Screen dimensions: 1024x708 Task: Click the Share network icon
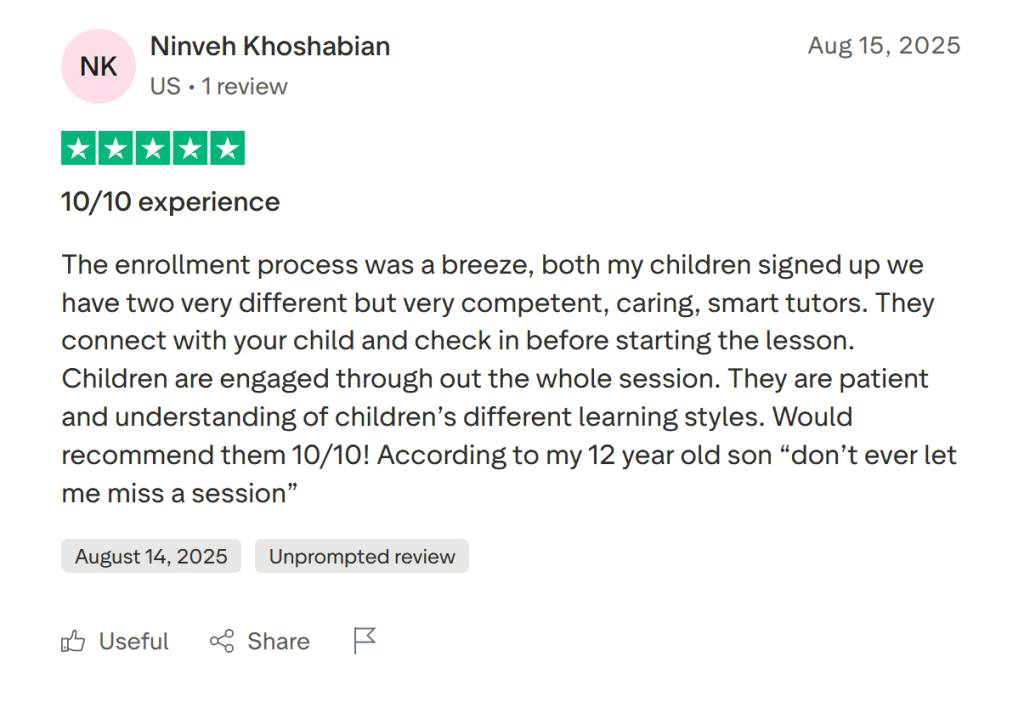(222, 641)
